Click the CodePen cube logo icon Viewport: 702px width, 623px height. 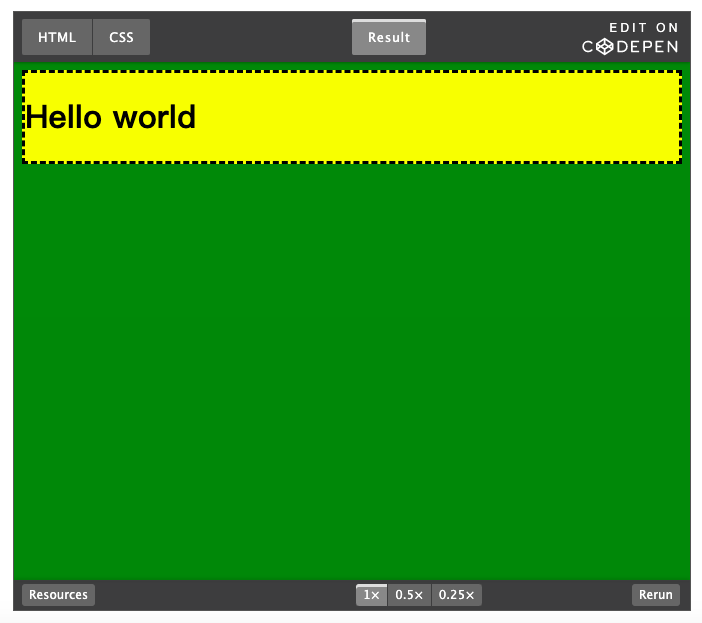coord(606,47)
